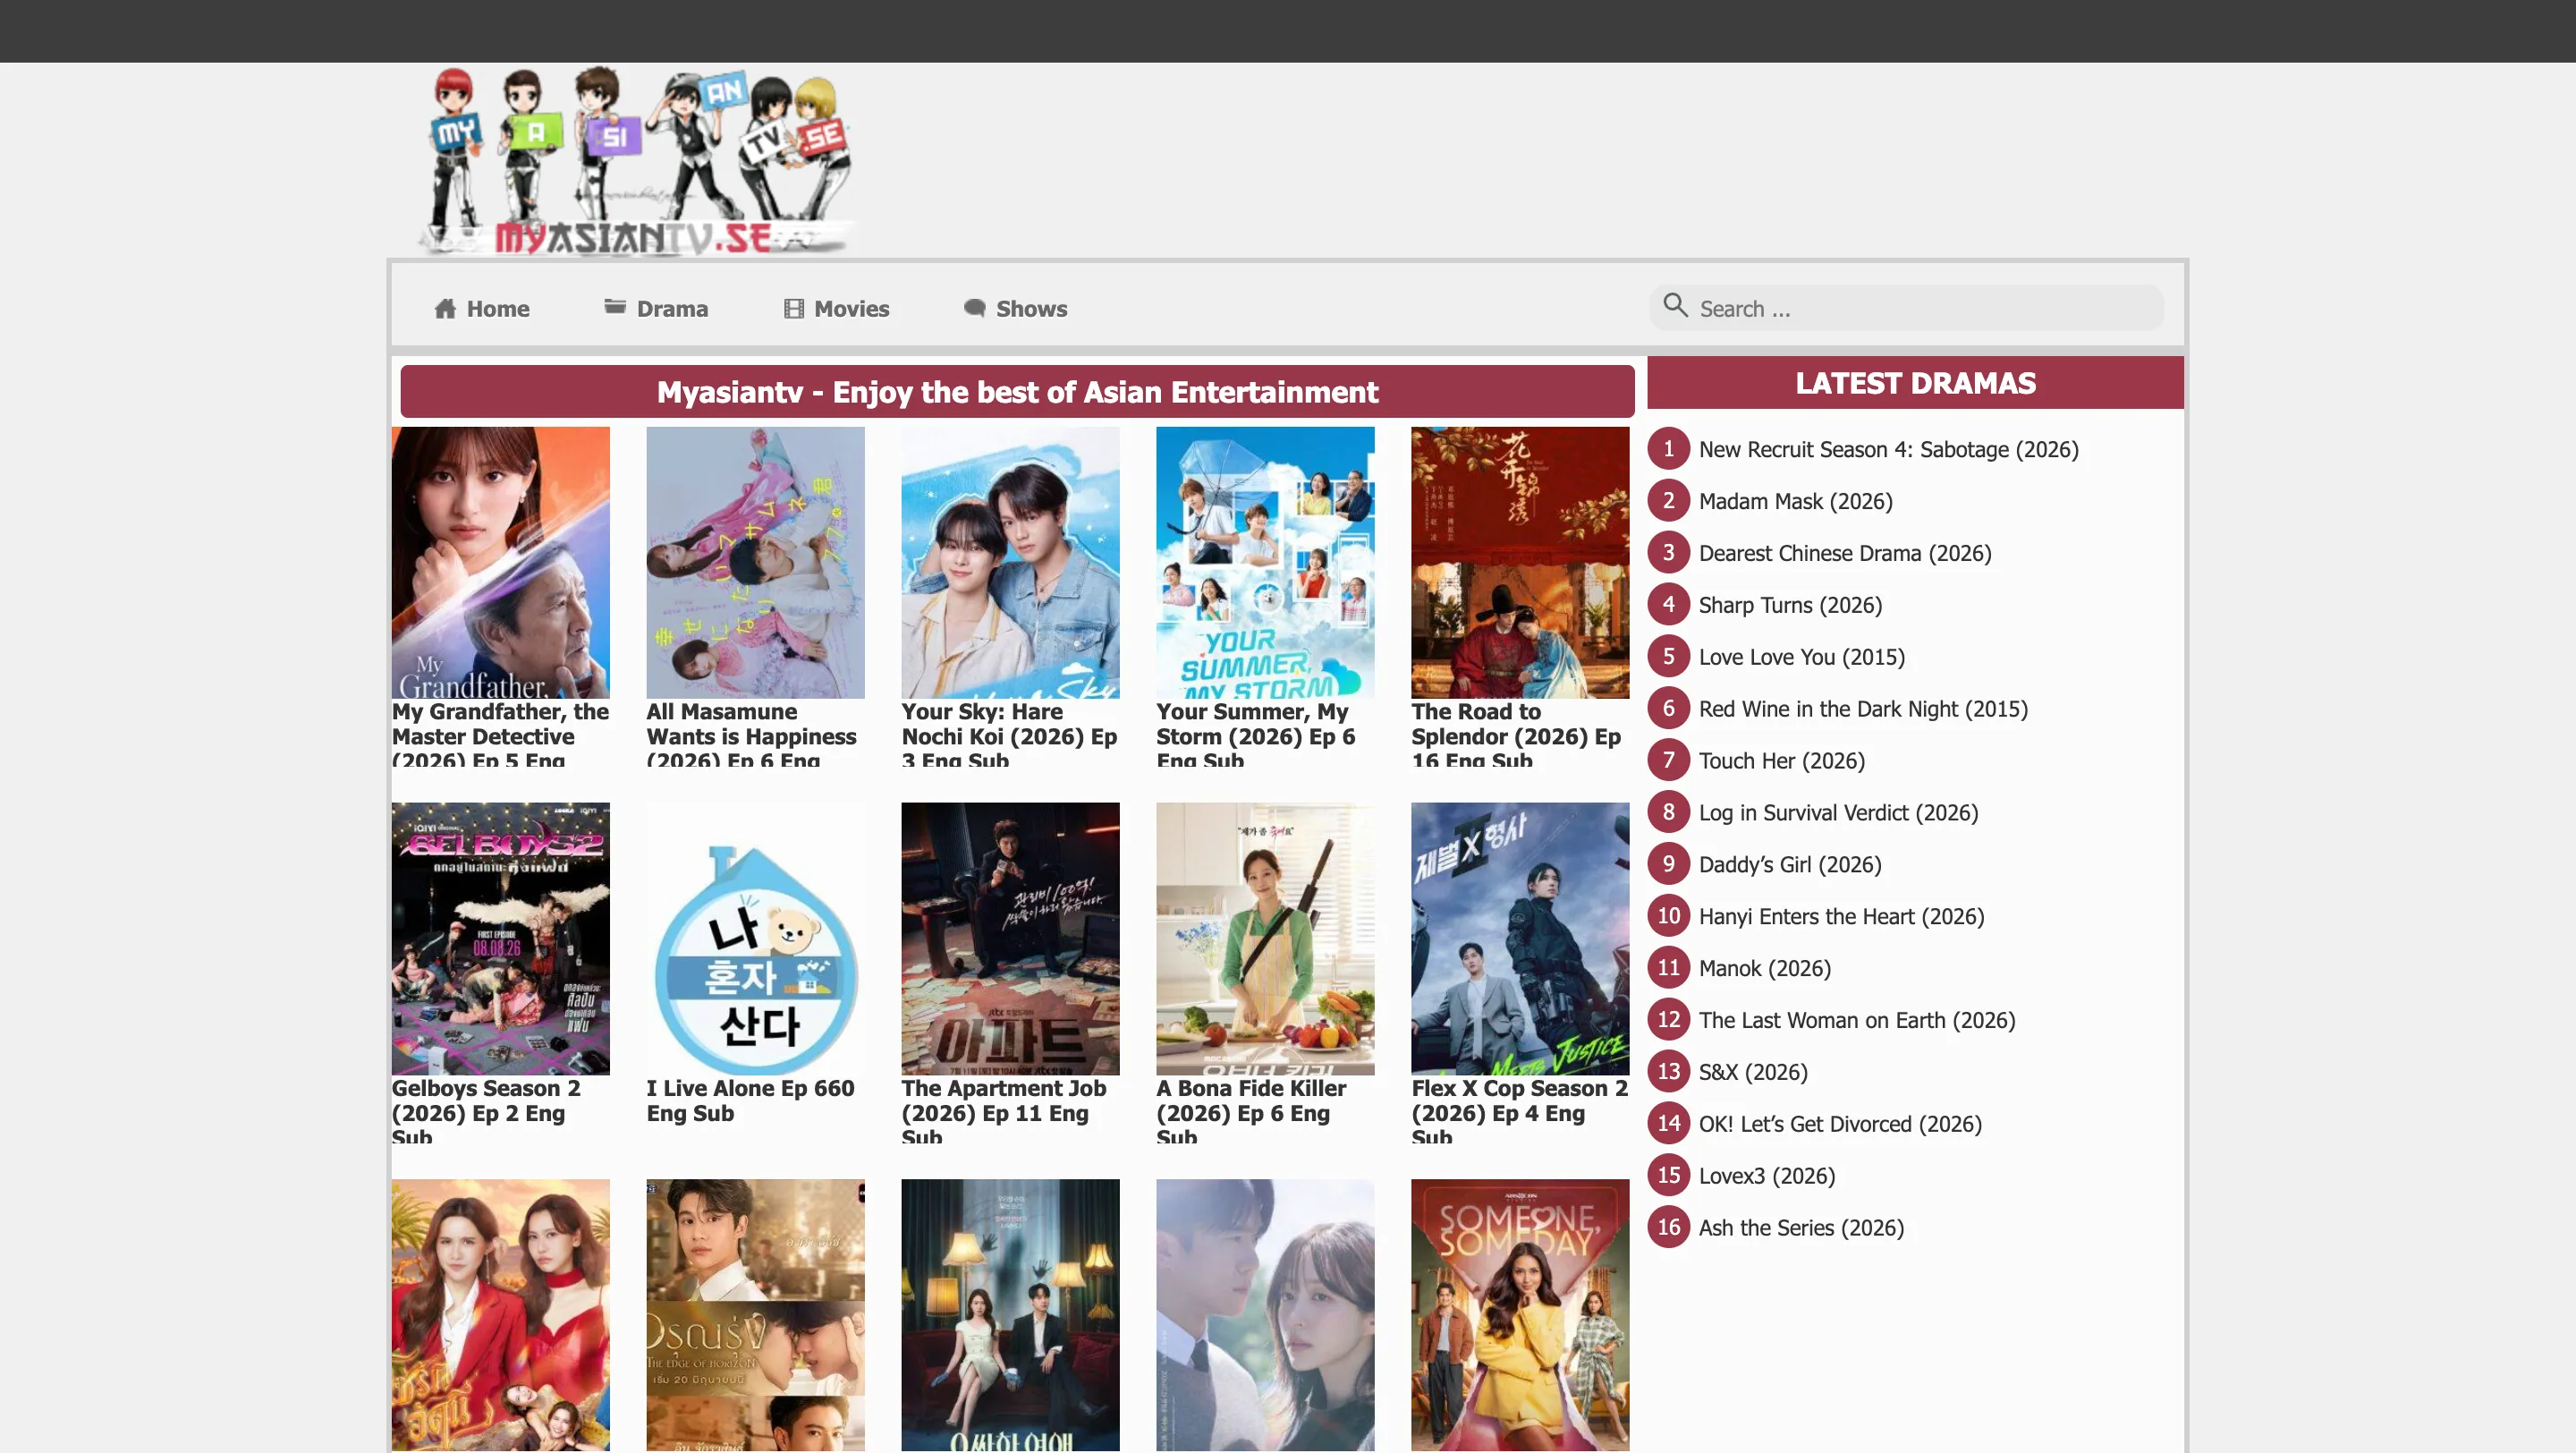
Task: Open A Bona Fide Killer poster
Action: click(1266, 939)
